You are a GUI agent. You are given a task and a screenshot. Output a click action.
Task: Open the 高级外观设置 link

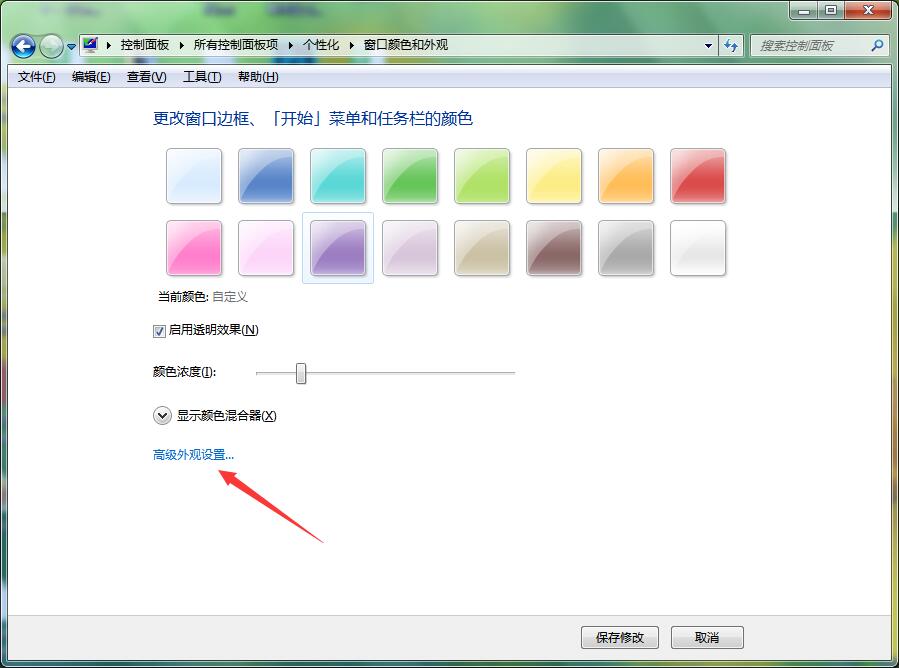[193, 455]
